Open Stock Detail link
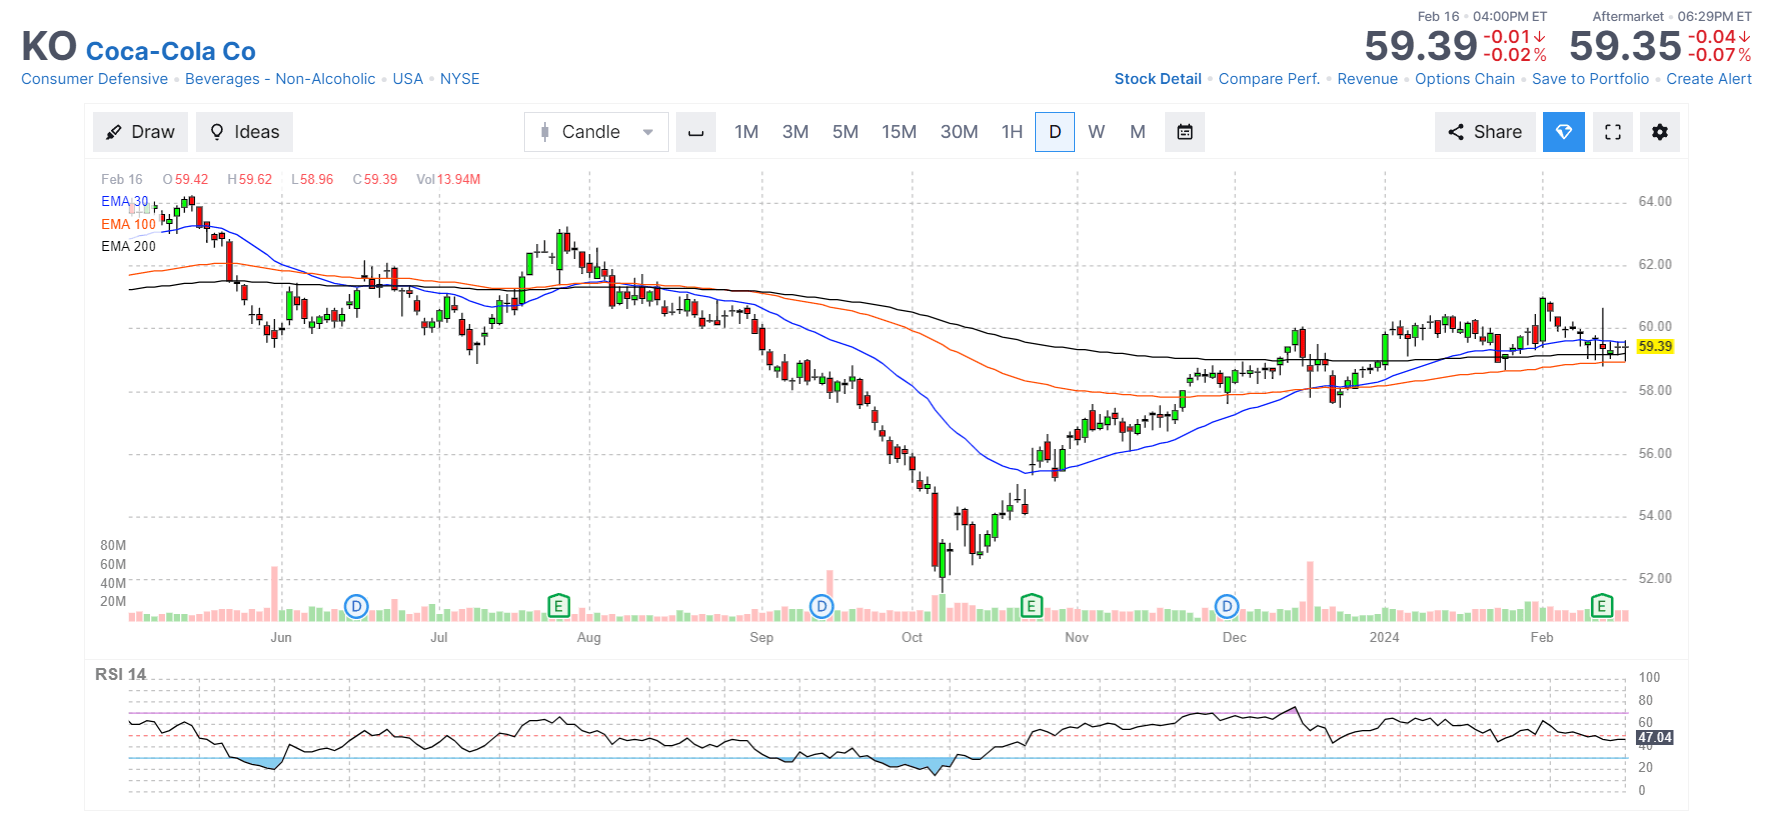 [x=1158, y=79]
